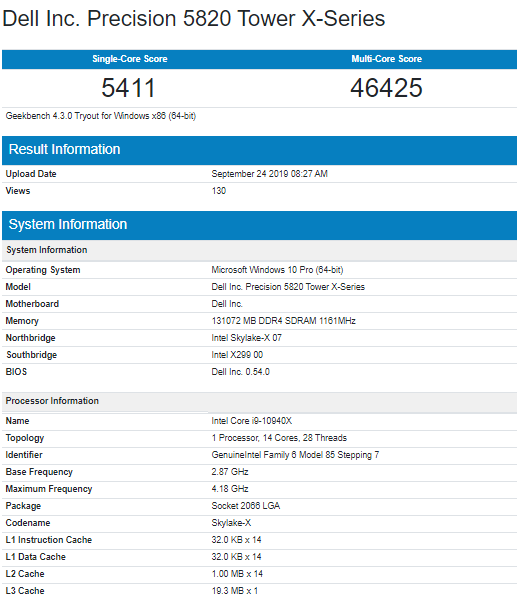
Task: Click the value Intel Core i9-10940X
Action: coord(252,421)
